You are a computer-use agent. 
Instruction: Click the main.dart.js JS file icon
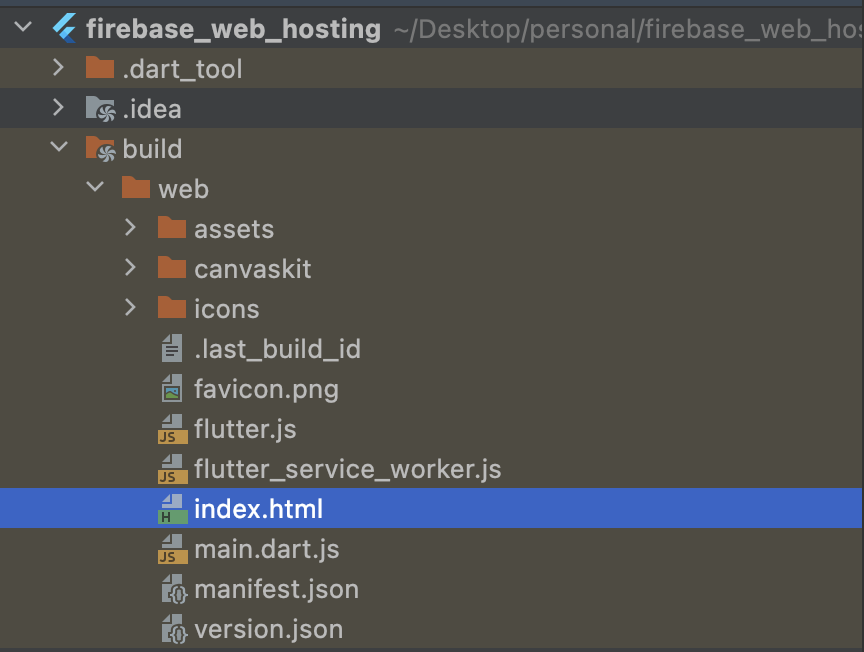coord(172,549)
